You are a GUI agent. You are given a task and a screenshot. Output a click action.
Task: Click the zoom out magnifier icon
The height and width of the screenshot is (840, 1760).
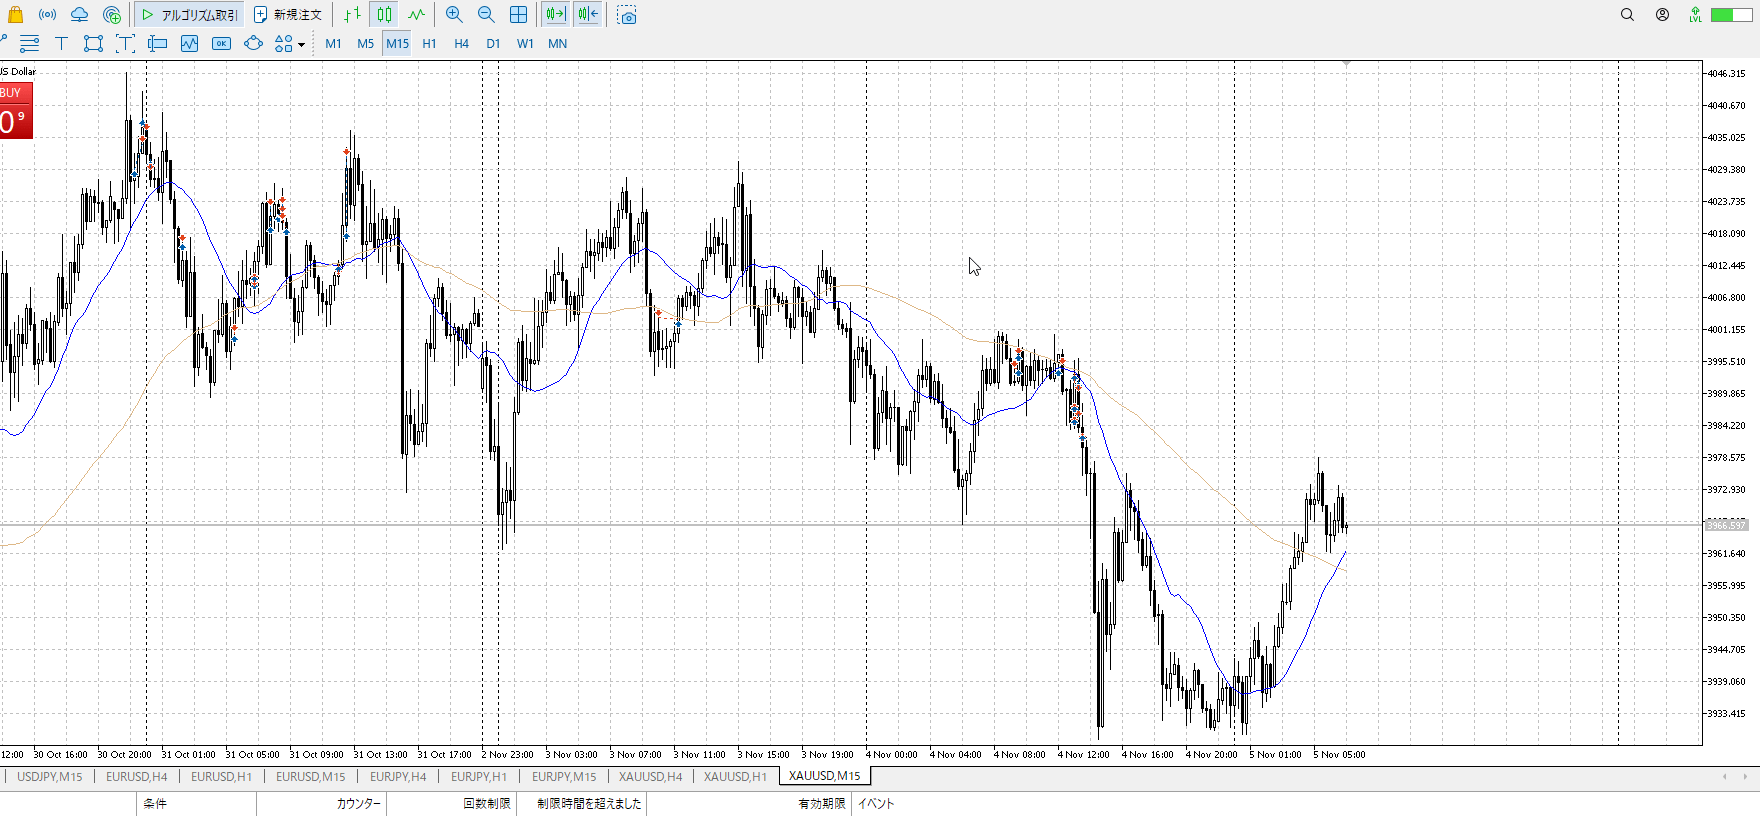tap(486, 15)
